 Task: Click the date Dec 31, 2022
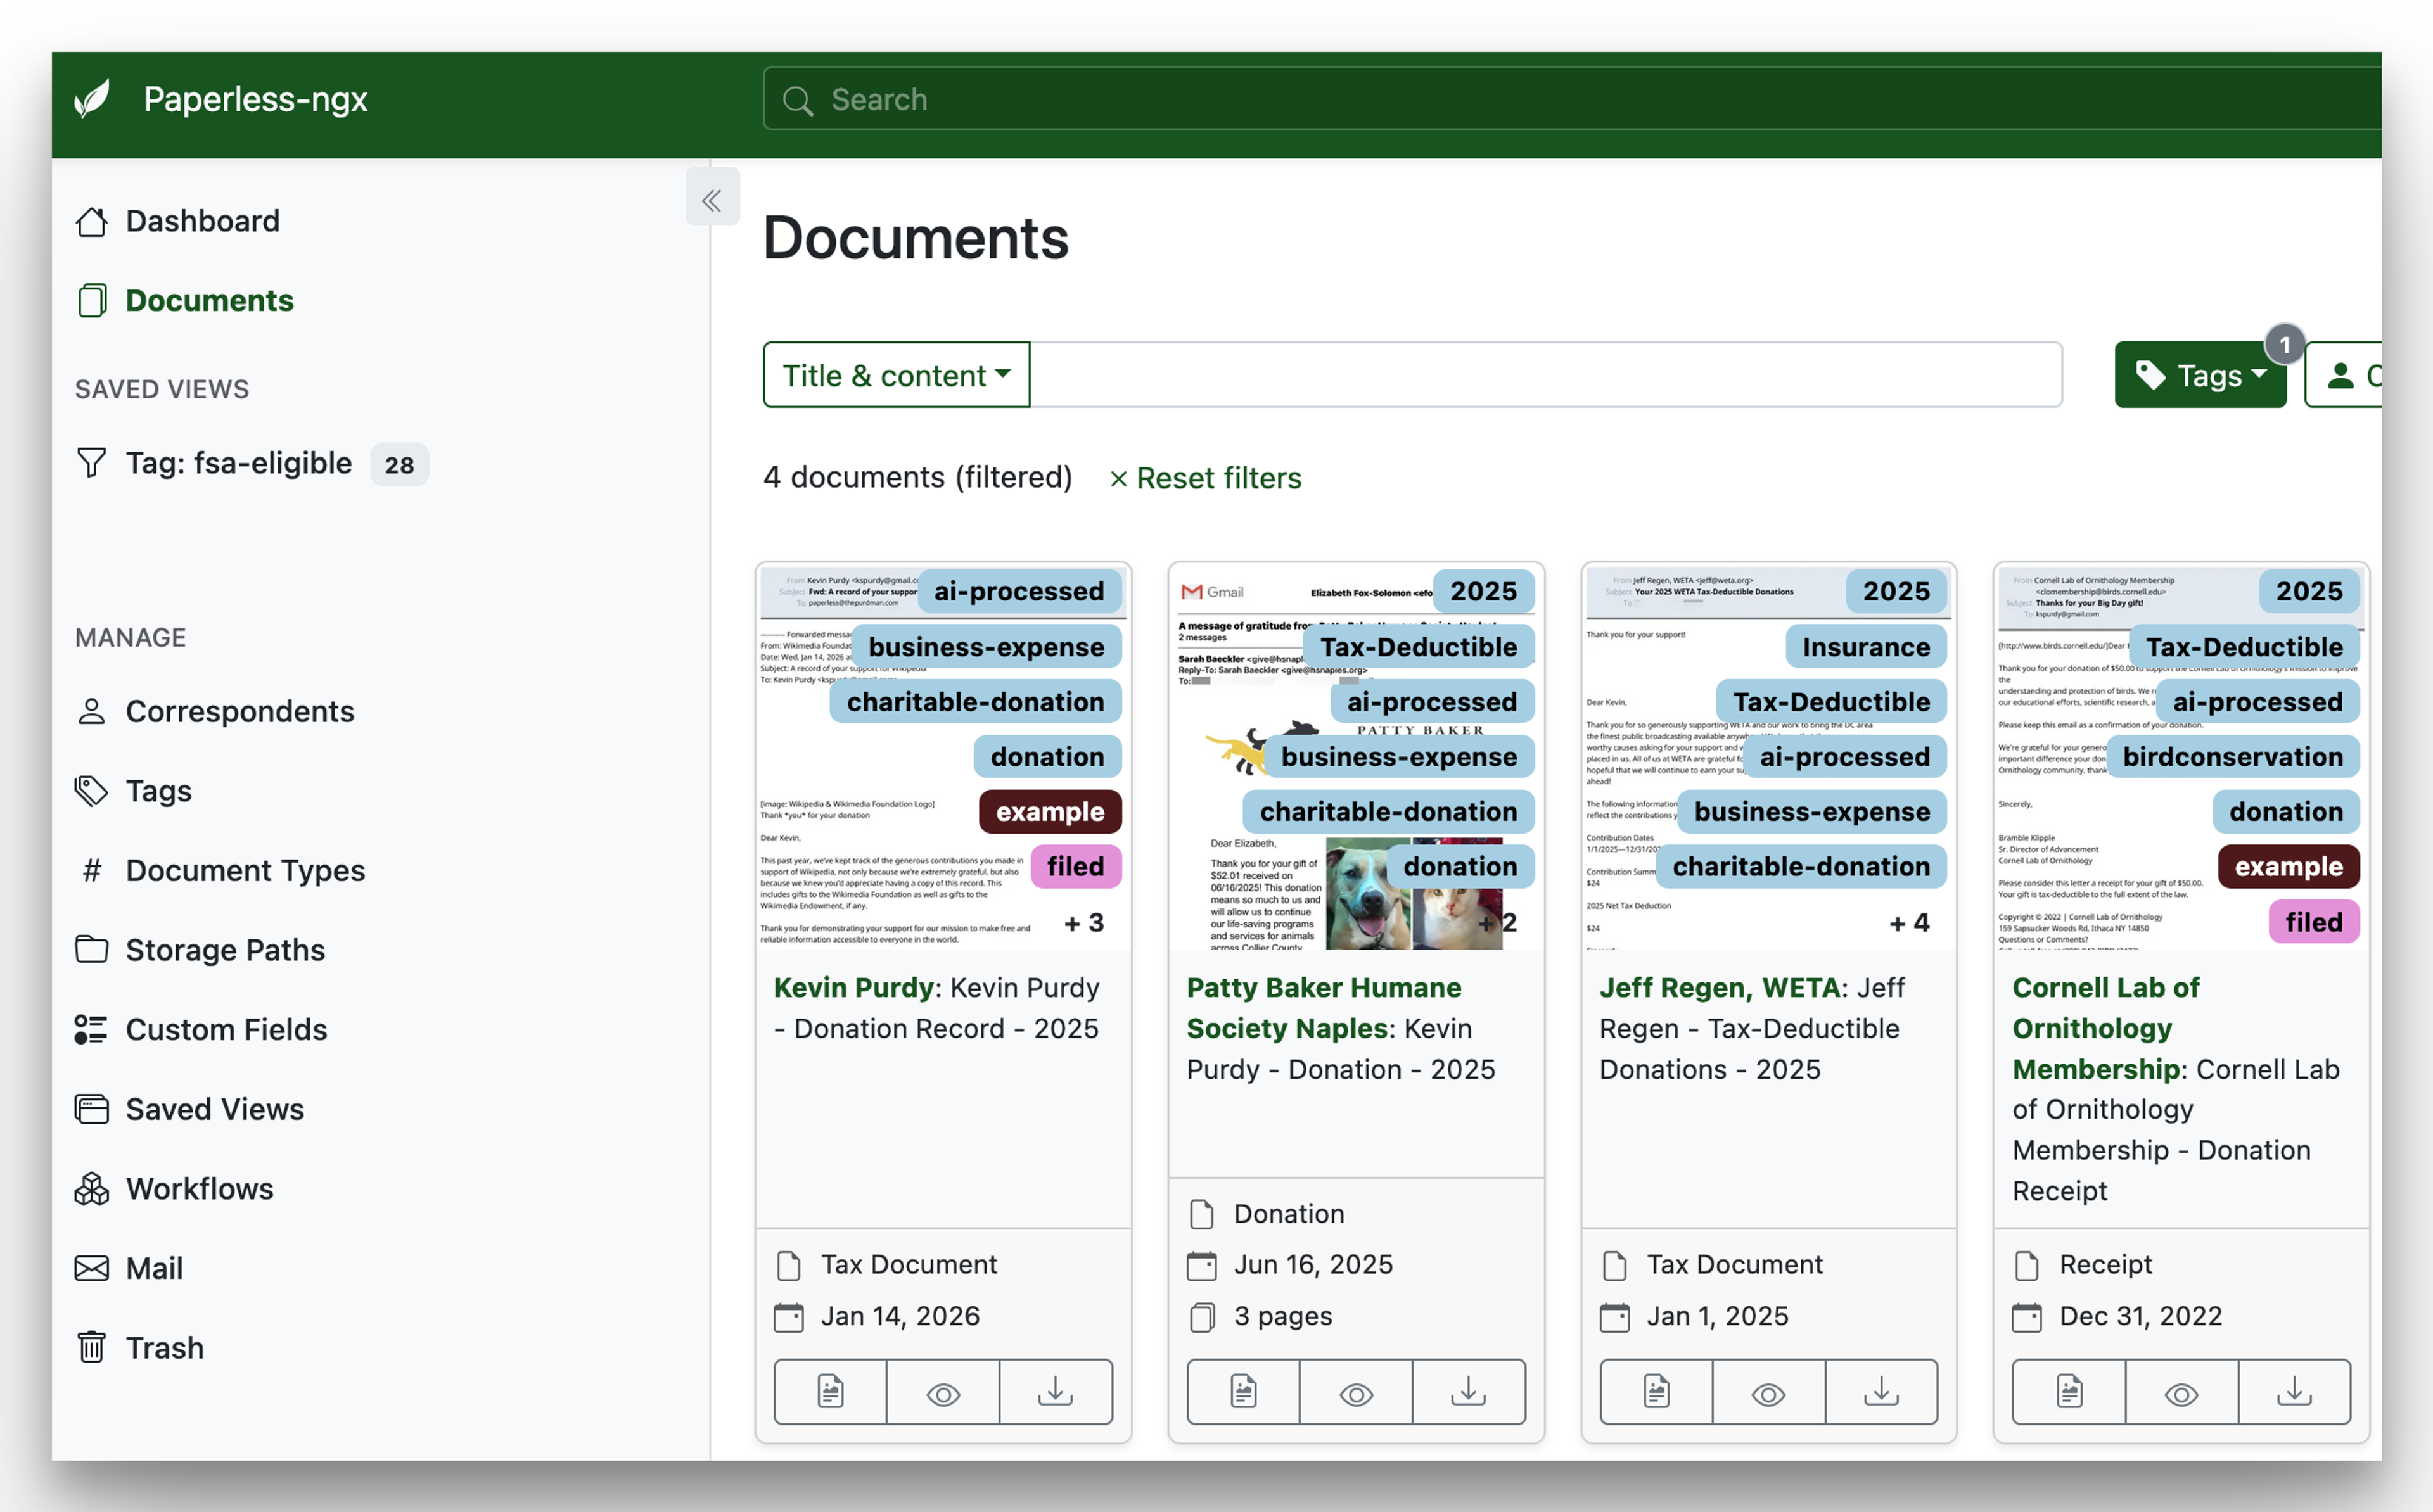click(2141, 1316)
